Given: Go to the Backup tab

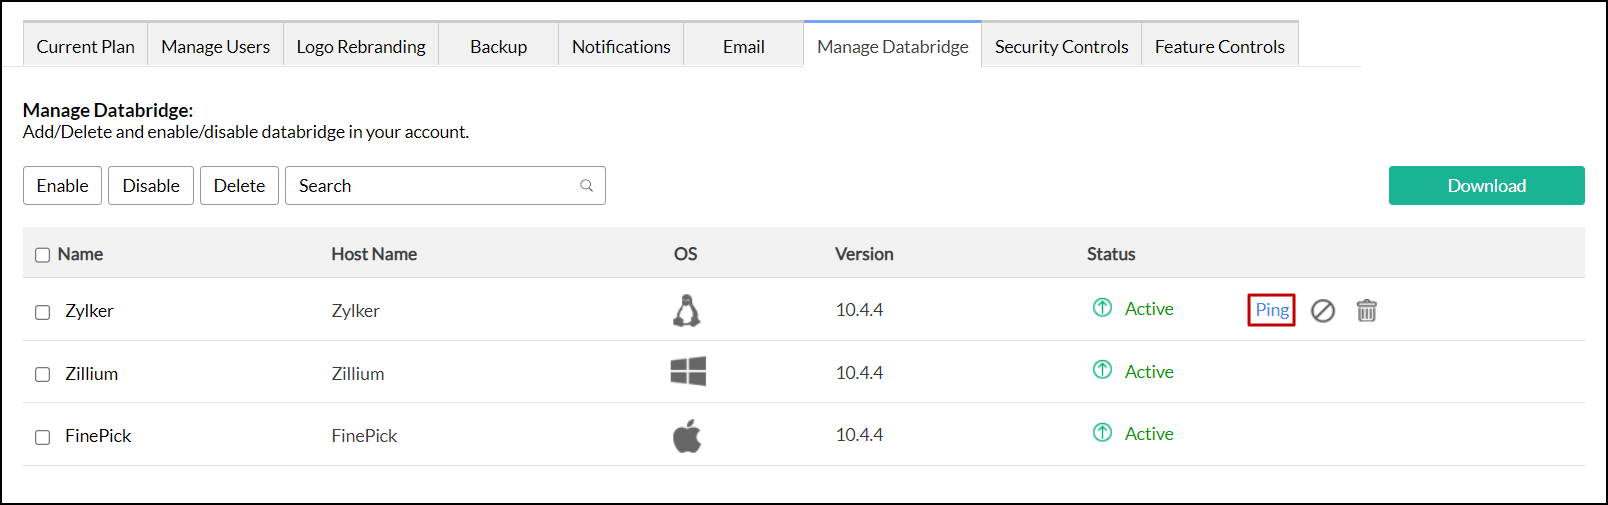Looking at the screenshot, I should 498,47.
